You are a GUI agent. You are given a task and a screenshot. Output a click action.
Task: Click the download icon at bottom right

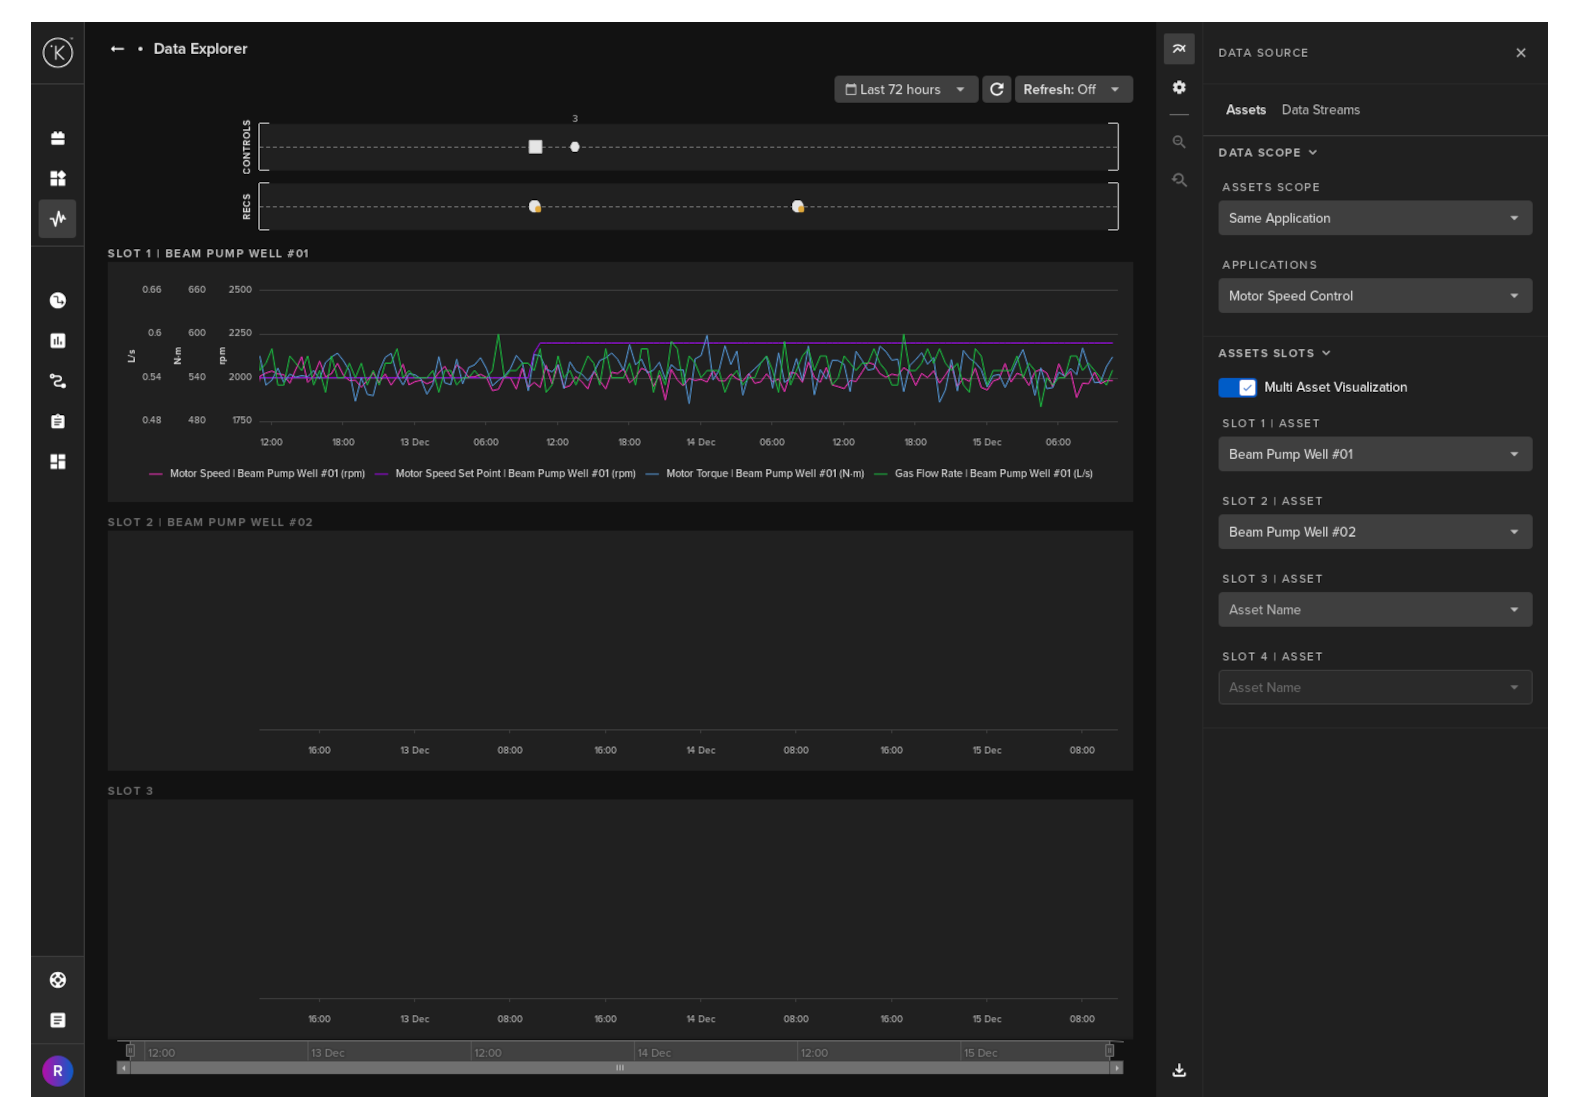click(x=1179, y=1070)
